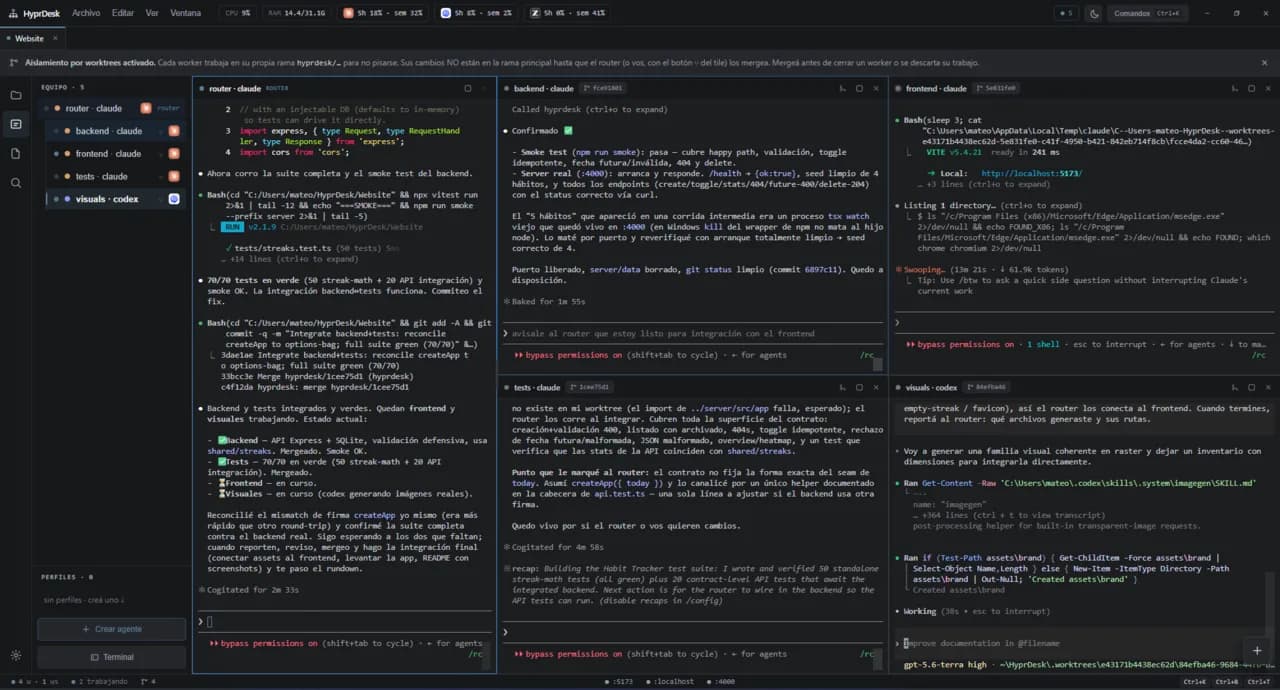
Task: Click the plus button at bottom right
Action: tap(1257, 650)
